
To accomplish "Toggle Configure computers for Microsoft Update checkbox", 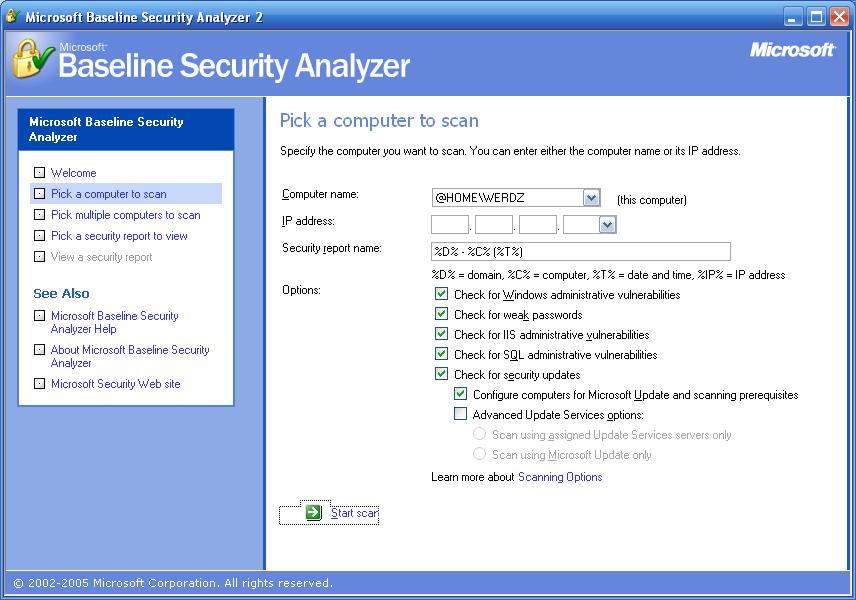I will click(x=460, y=394).
